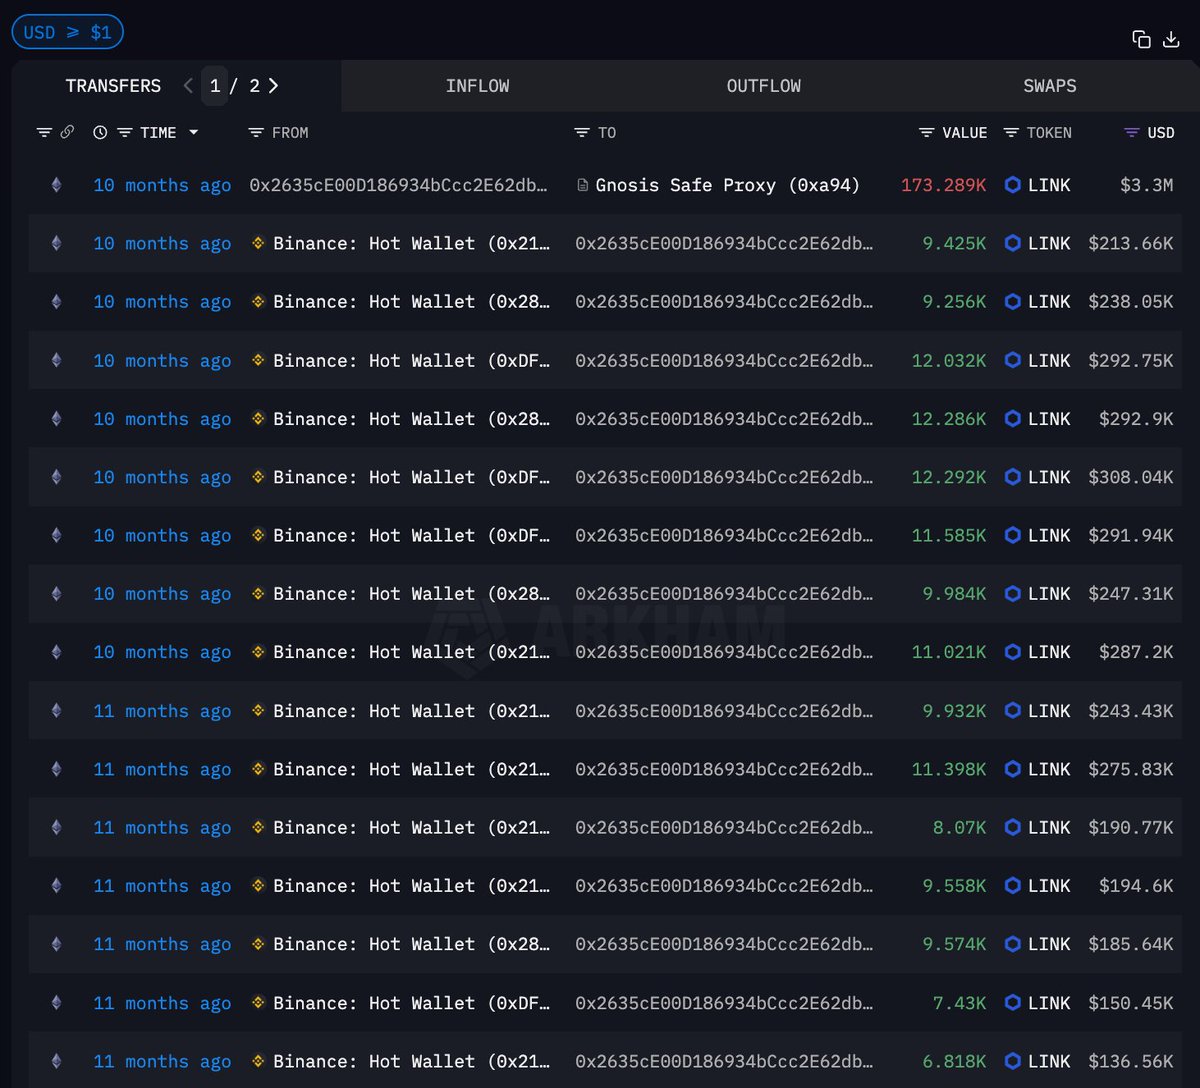
Task: Click Binance icon on $308.04K row
Action: [x=258, y=477]
